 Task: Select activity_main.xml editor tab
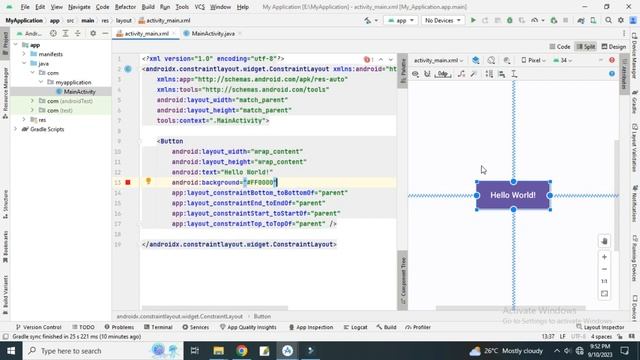click(146, 33)
